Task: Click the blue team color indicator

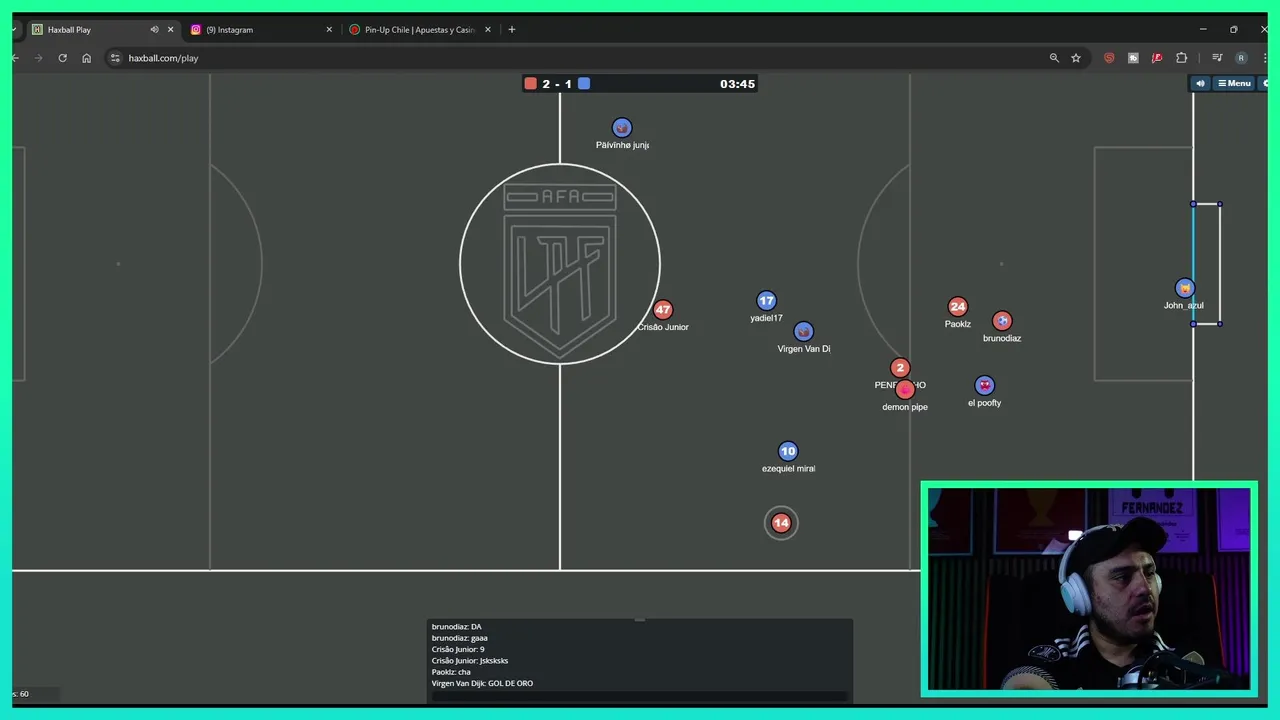Action: tap(584, 84)
